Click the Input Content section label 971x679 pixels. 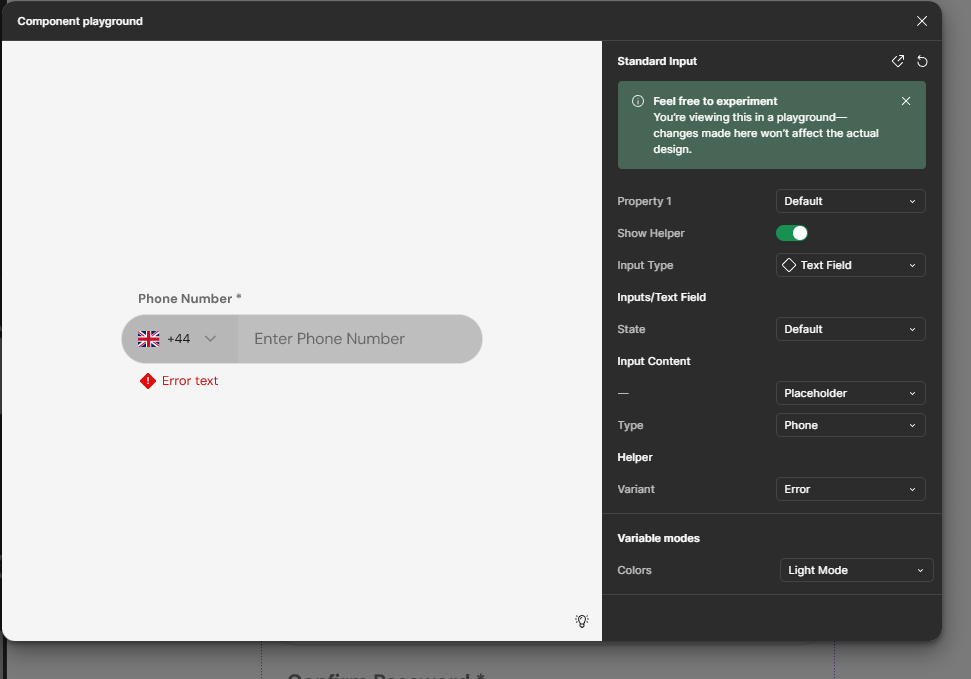653,361
